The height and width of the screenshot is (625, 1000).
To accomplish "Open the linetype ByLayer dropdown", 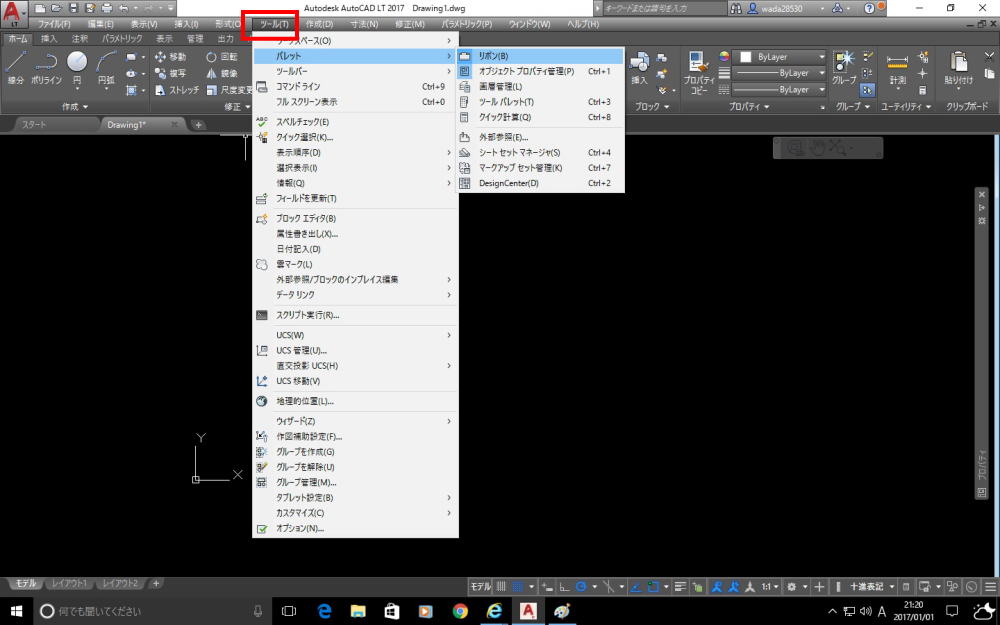I will pyautogui.click(x=781, y=90).
